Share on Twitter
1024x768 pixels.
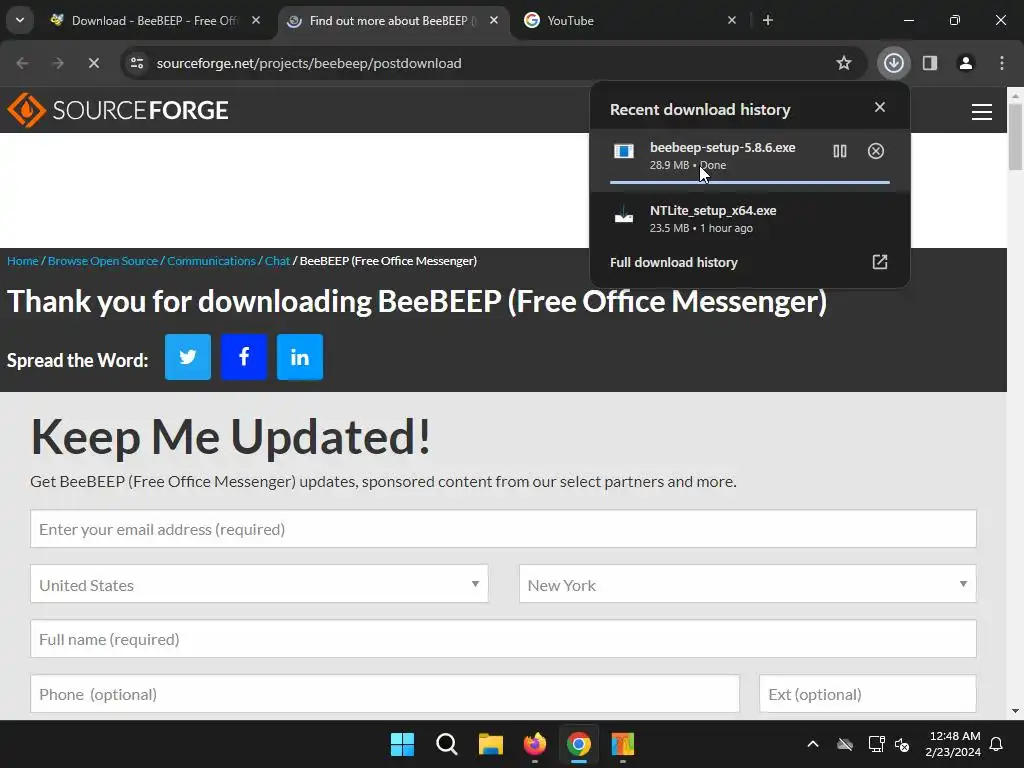[x=188, y=357]
